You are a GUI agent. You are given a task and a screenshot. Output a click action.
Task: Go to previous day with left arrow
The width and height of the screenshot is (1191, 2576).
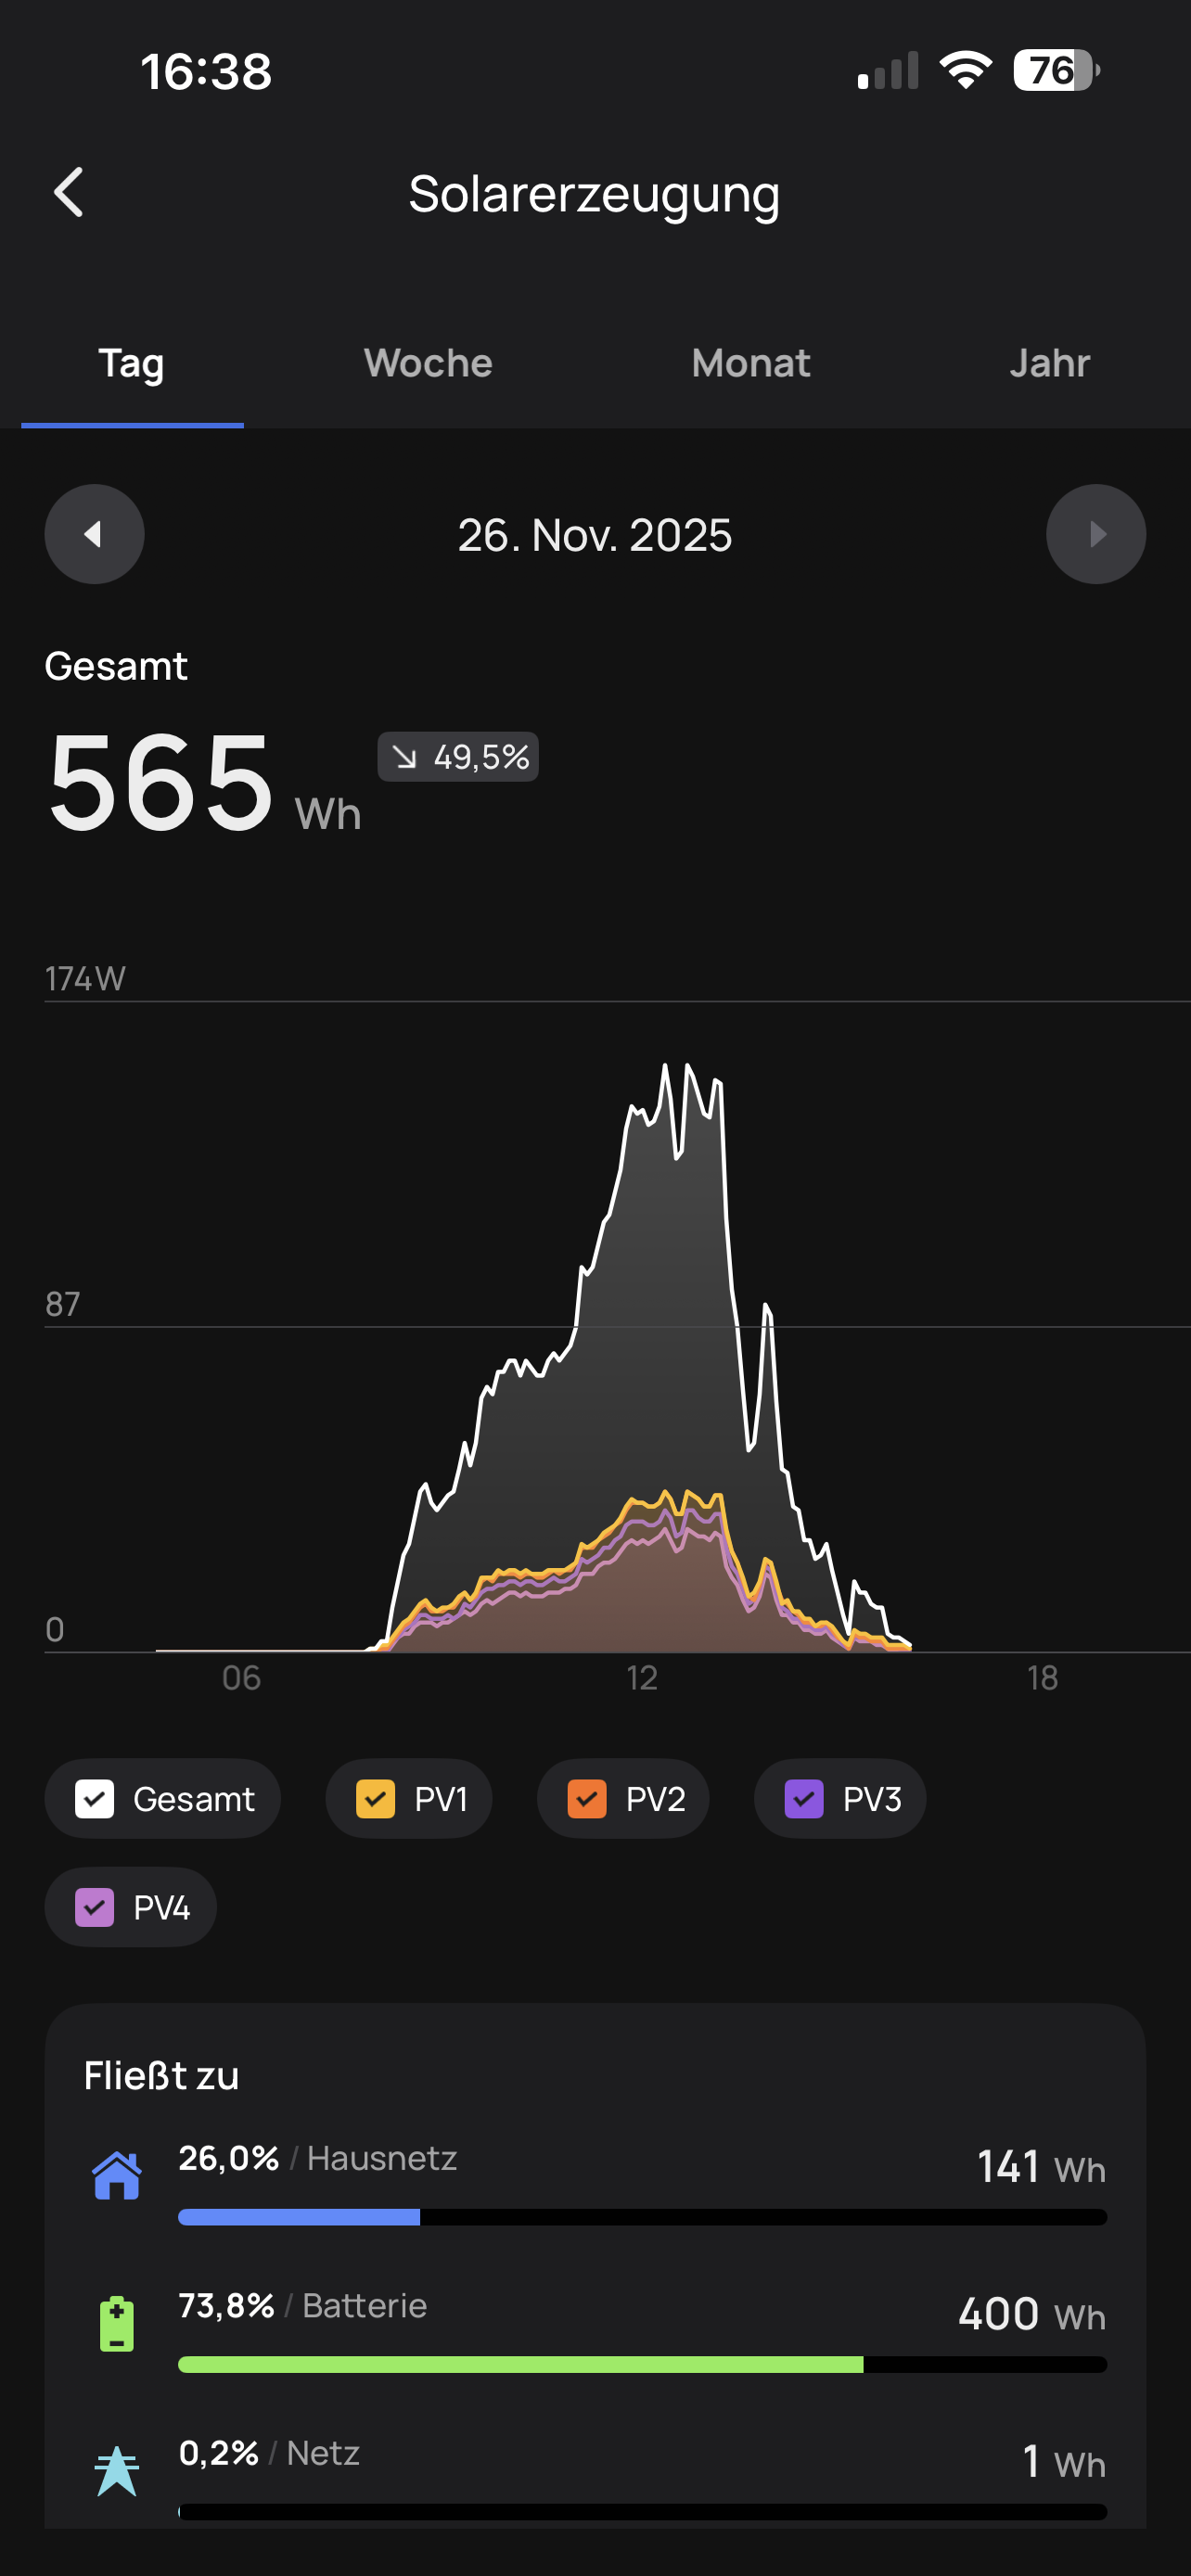(94, 534)
